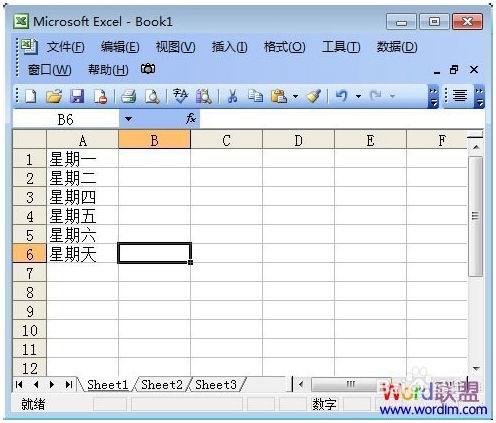Click the fx Insert Function button
Screen dimensions: 496x423
191,118
